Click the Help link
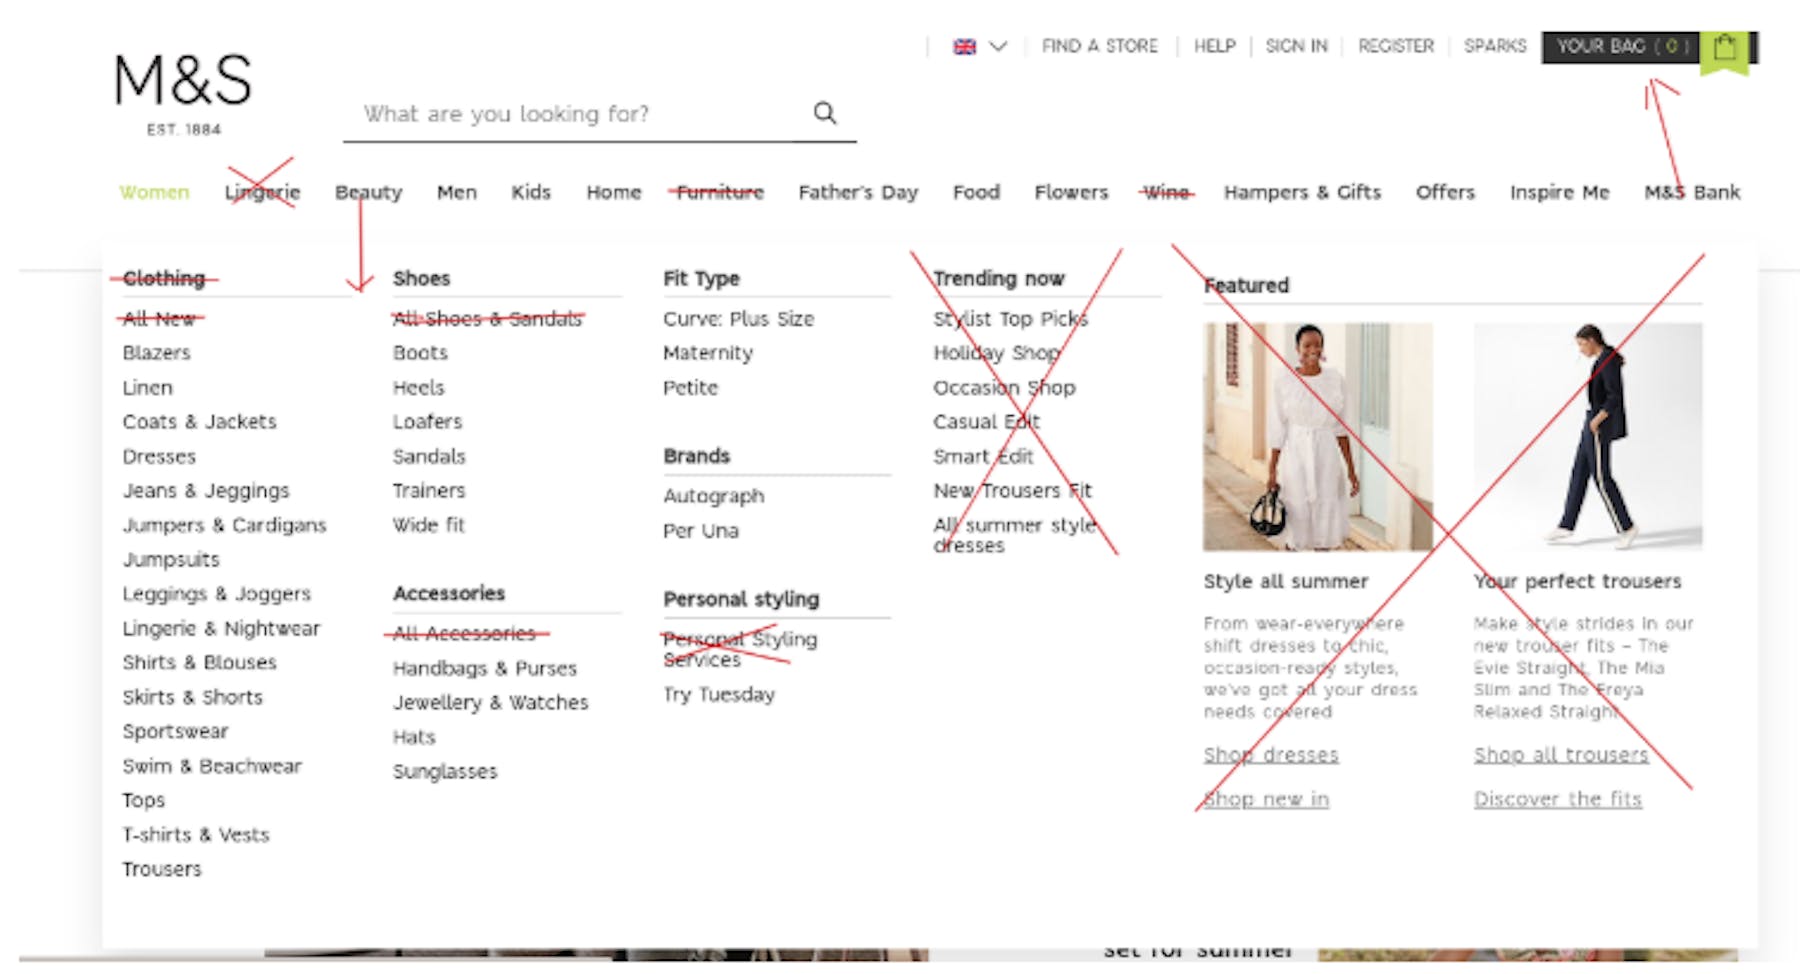 (1215, 46)
